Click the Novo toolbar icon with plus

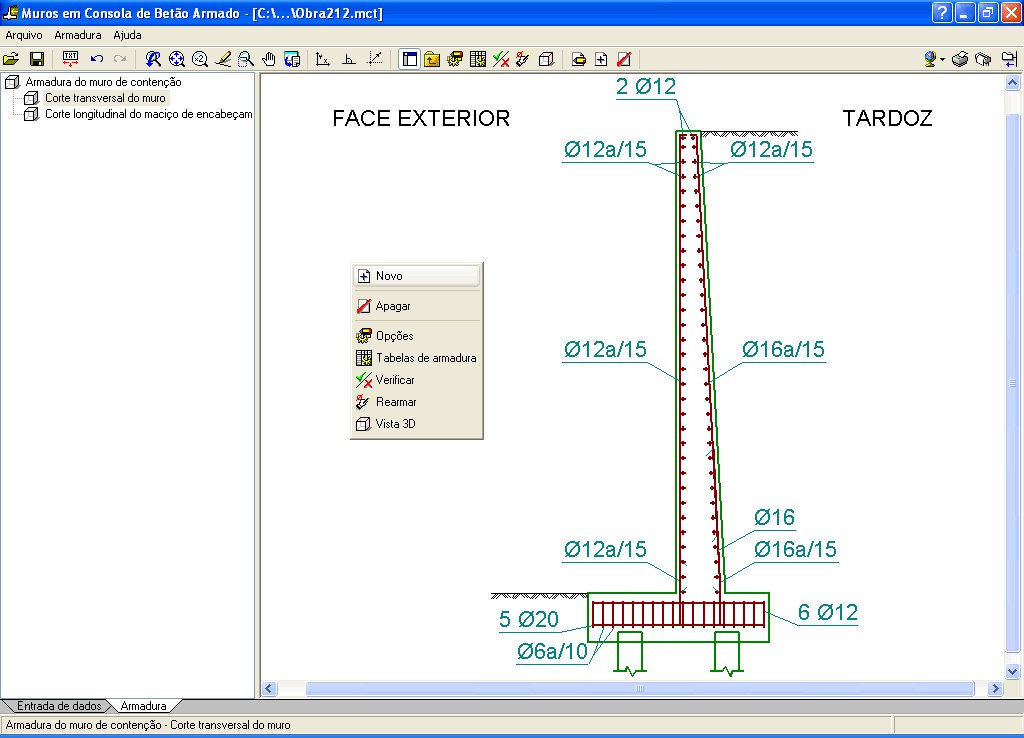pos(601,59)
